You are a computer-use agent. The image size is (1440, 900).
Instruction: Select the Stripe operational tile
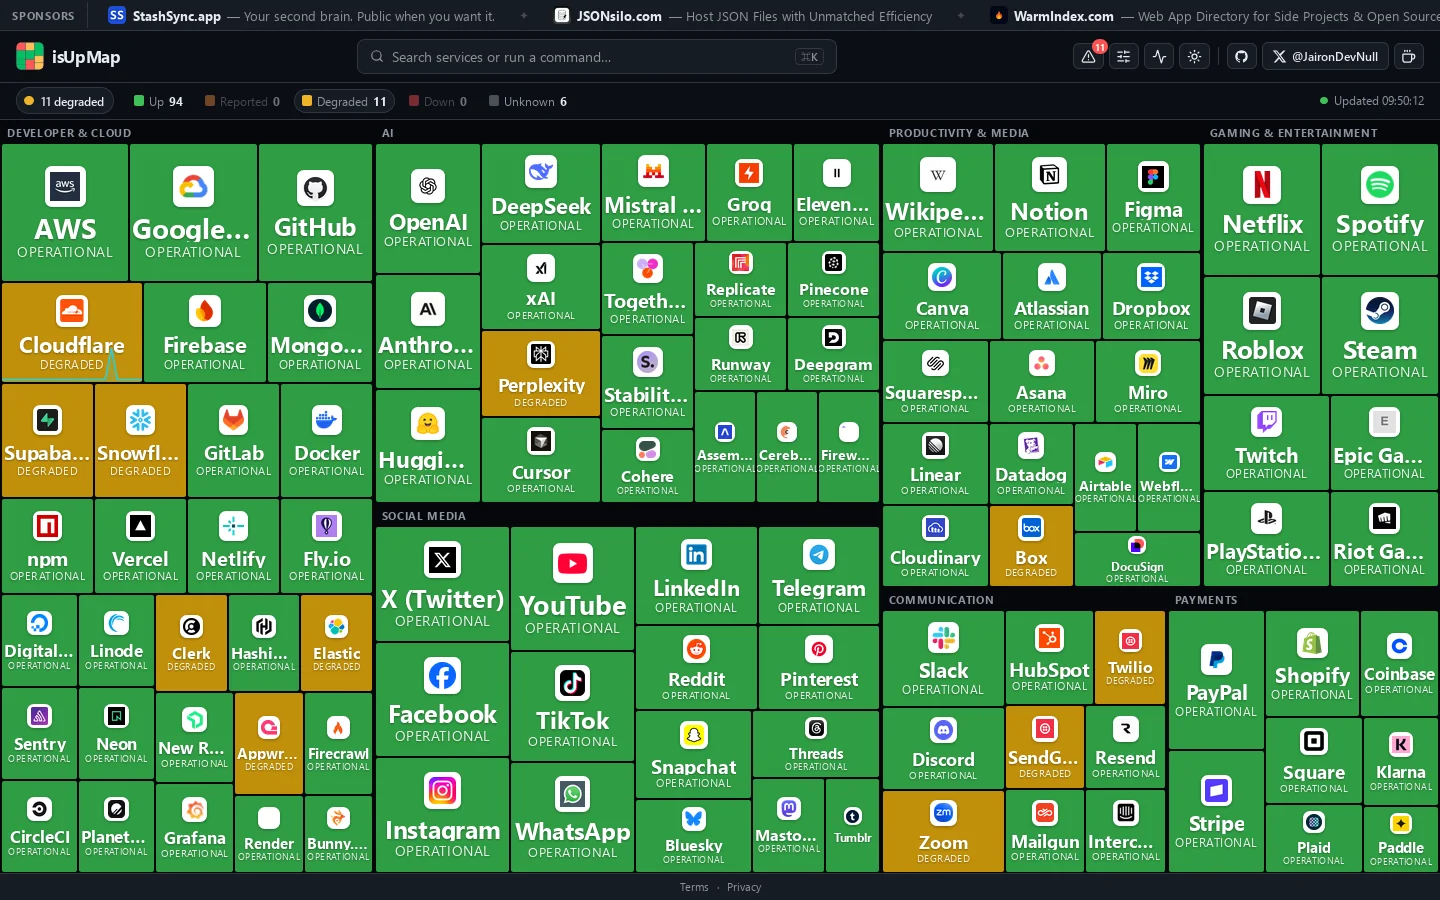[1216, 811]
